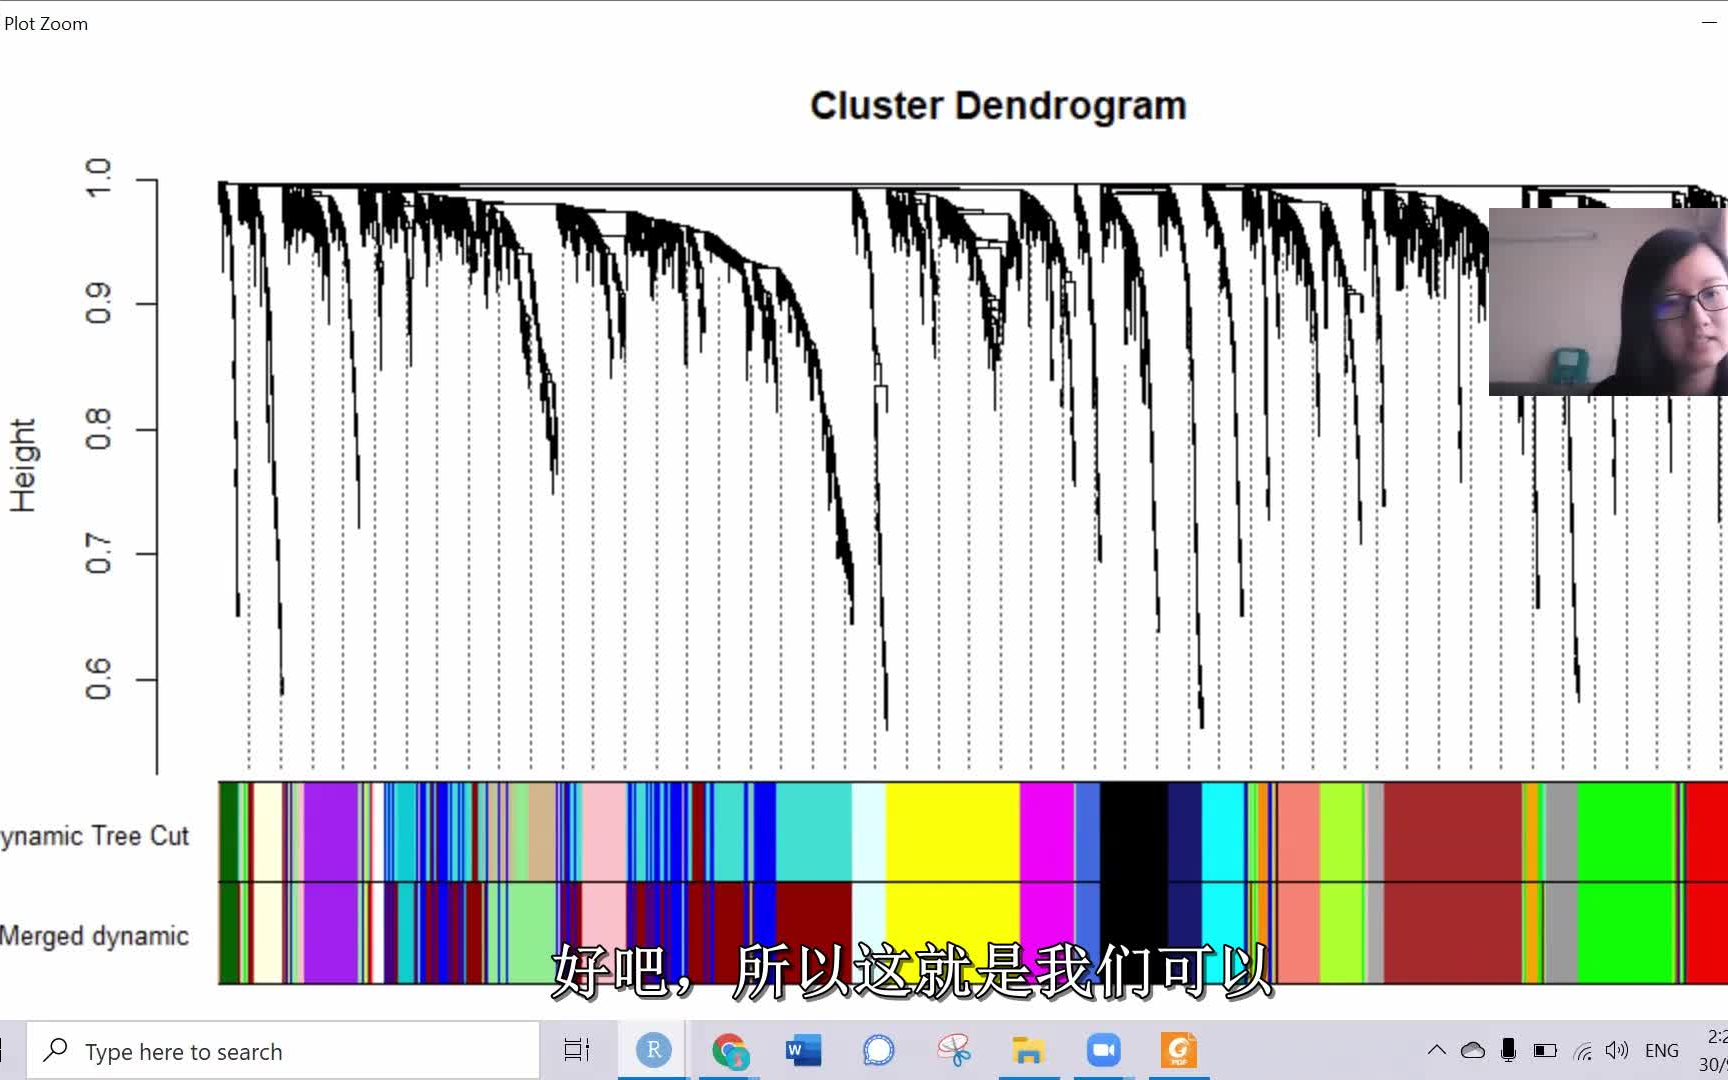
Task: Open the red pinwheel app in the taskbar
Action: click(954, 1051)
